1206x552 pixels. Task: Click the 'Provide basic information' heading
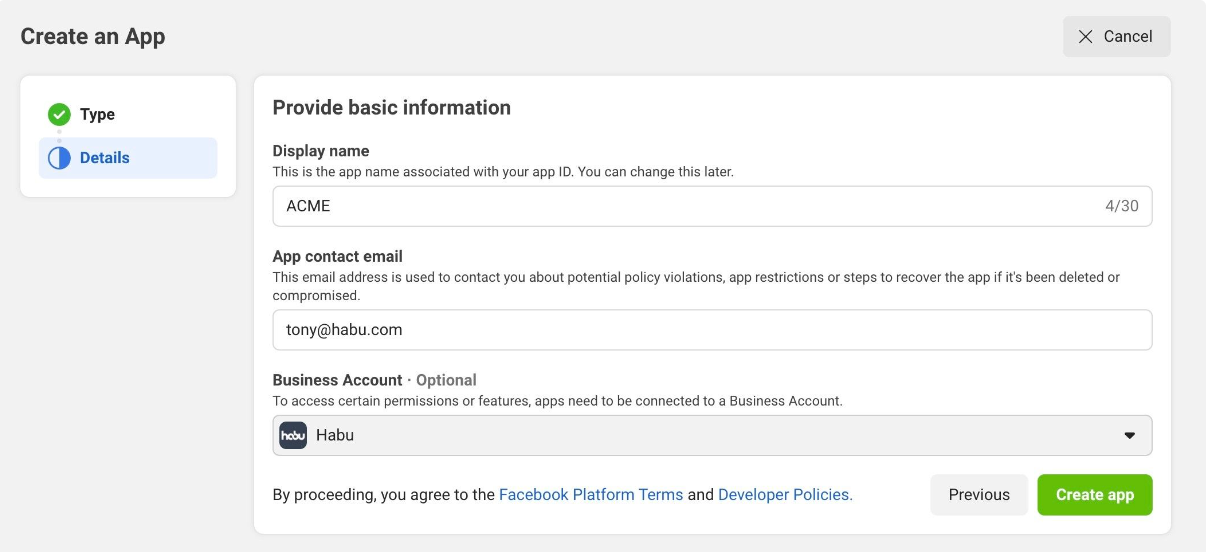392,107
